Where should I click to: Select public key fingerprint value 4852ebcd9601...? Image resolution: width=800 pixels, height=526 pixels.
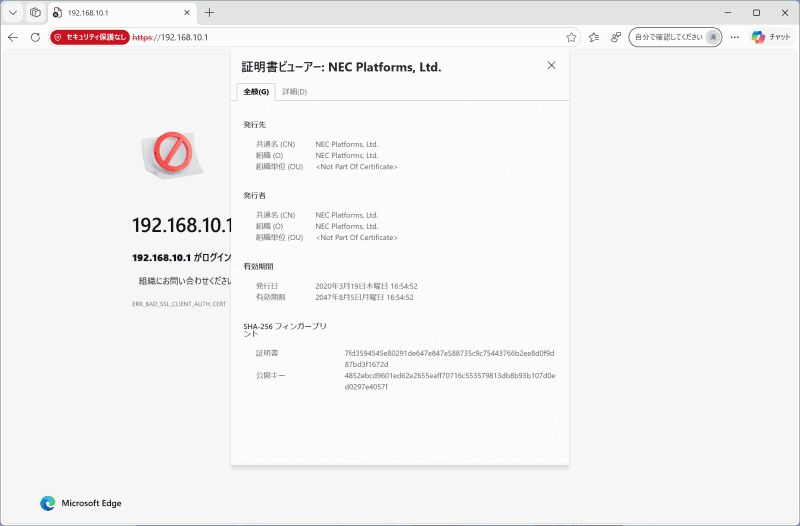(449, 381)
